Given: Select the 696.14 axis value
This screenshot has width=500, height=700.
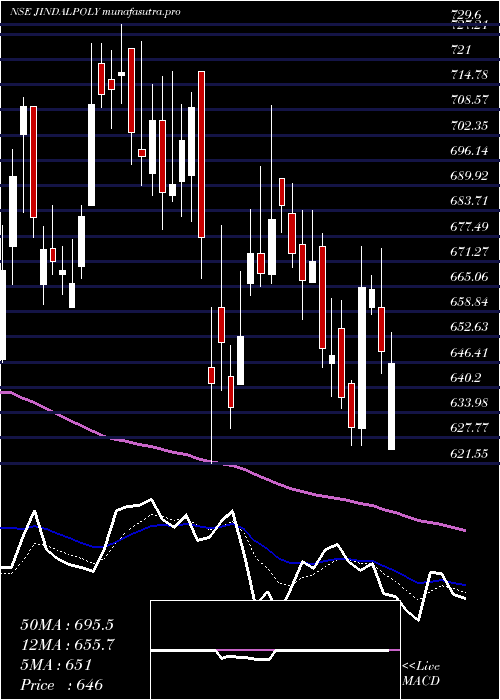Looking at the screenshot, I should point(469,151).
